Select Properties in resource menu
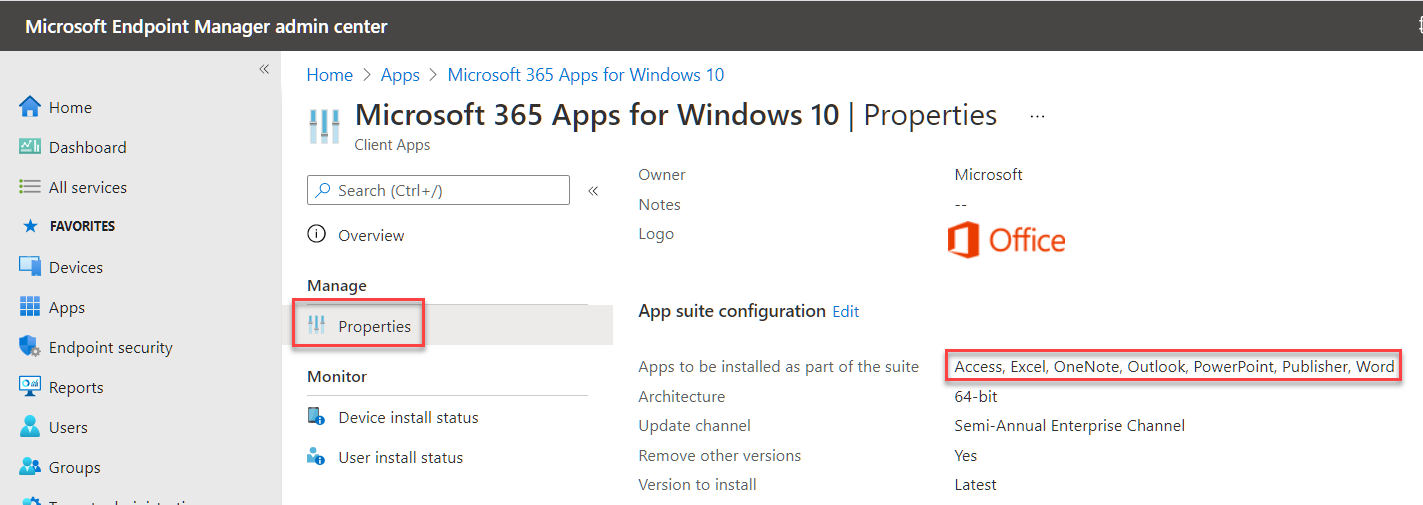This screenshot has height=505, width=1423. tap(375, 326)
